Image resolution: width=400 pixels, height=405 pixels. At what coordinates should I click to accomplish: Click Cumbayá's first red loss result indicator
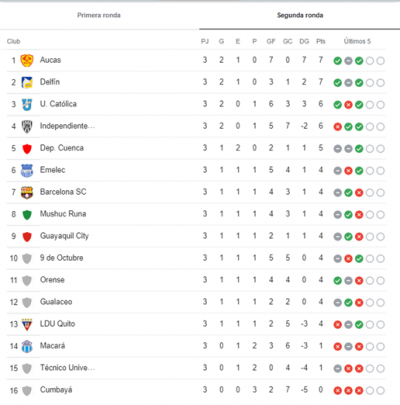pos(338,390)
